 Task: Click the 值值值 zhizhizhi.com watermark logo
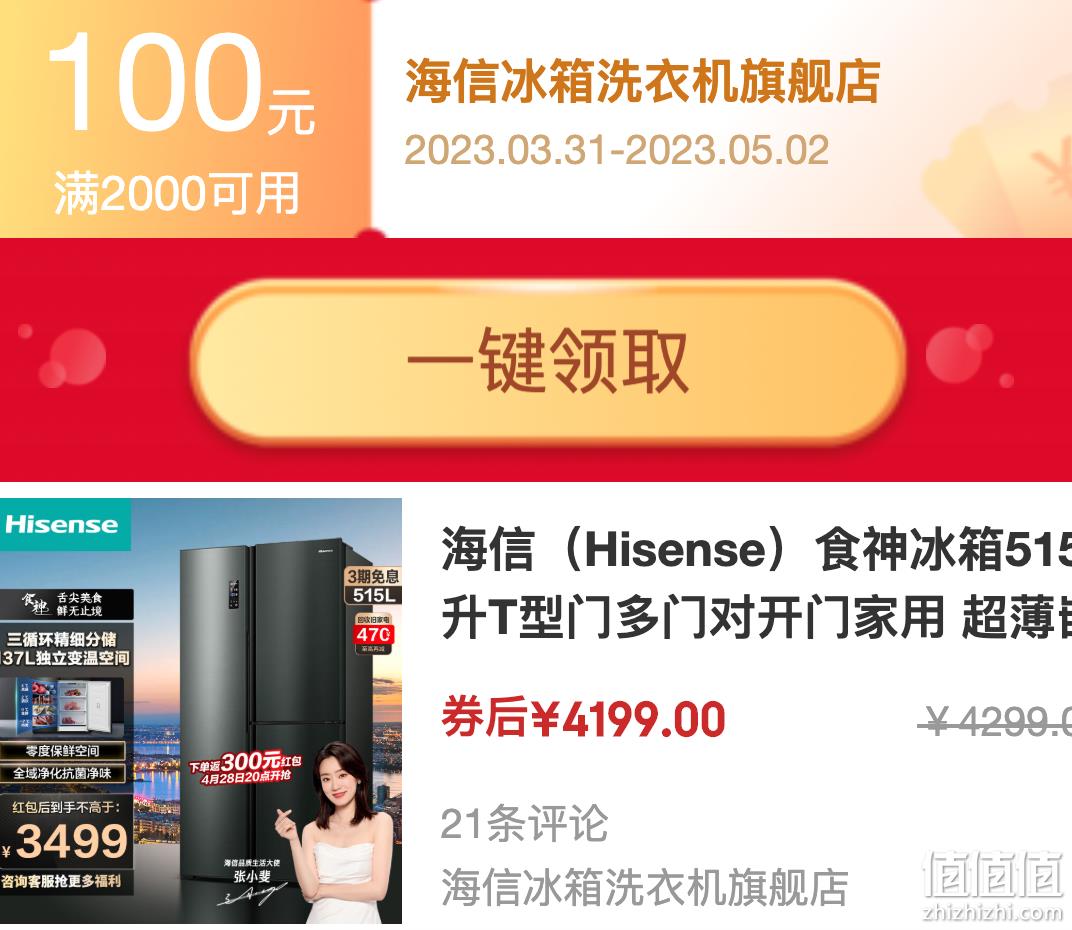coord(993,886)
